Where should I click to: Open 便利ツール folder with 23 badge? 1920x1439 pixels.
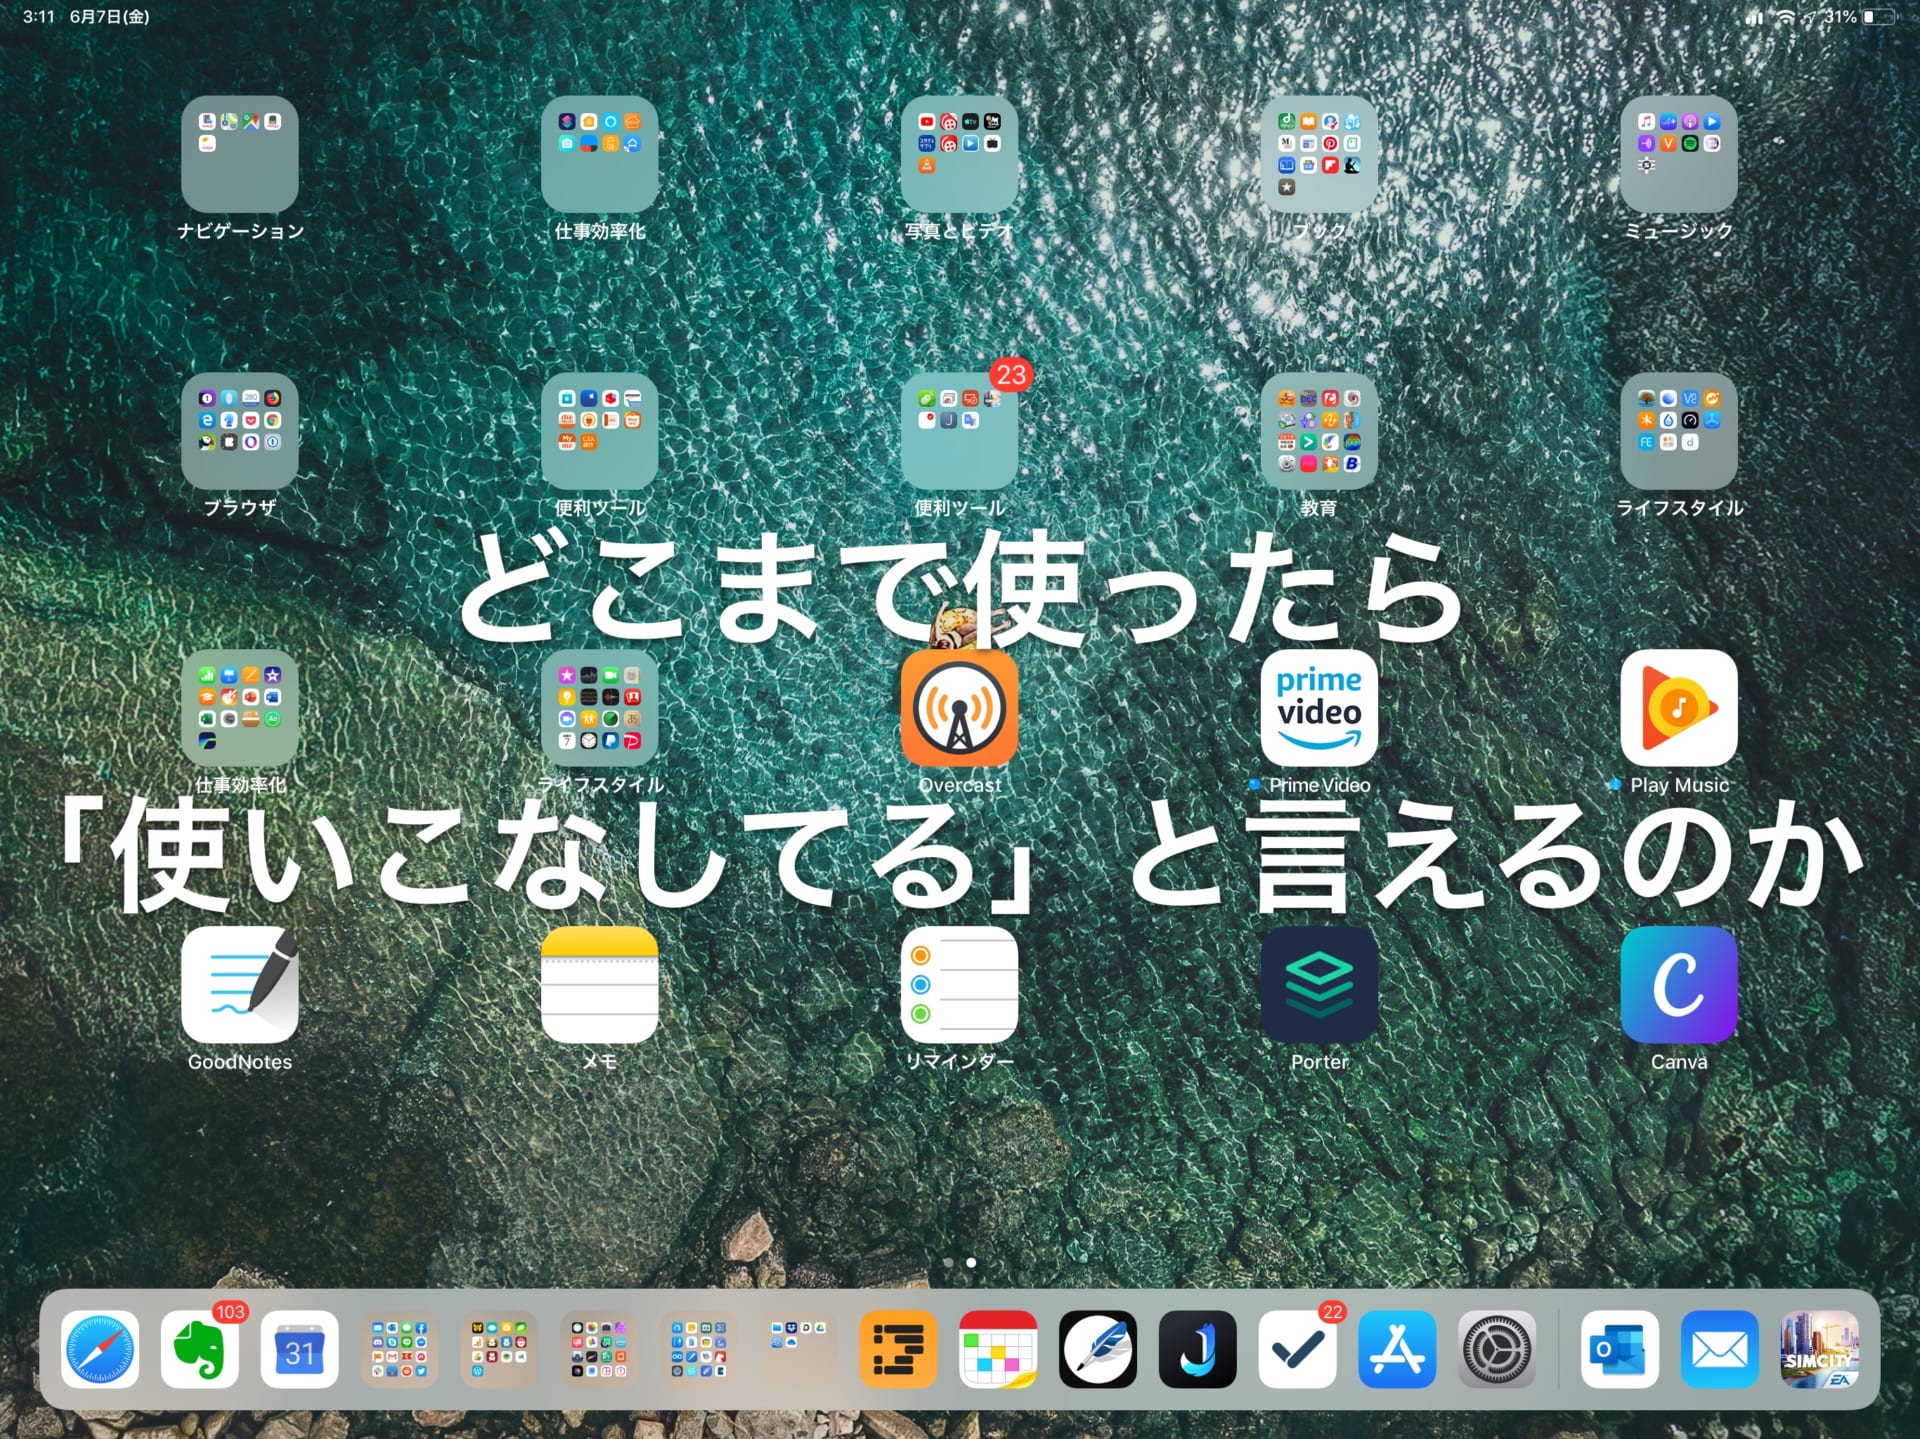[959, 431]
